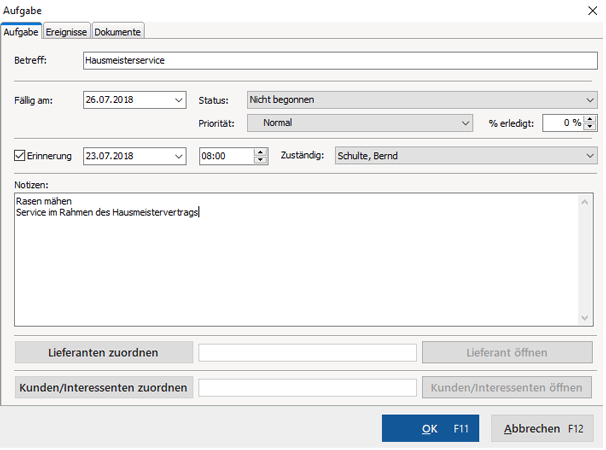
Task: Expand the Zuständig dropdown Schulte, Bernd
Action: (x=466, y=156)
